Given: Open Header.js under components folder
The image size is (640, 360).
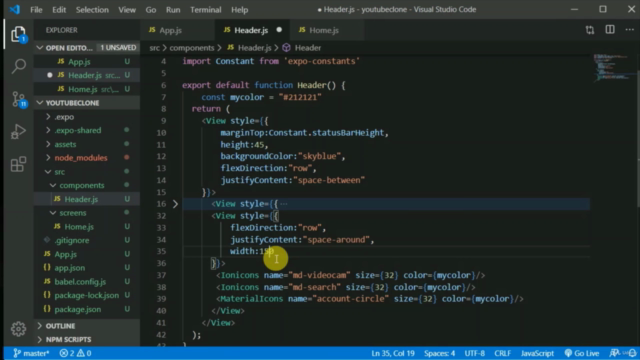Looking at the screenshot, I should pos(87,199).
